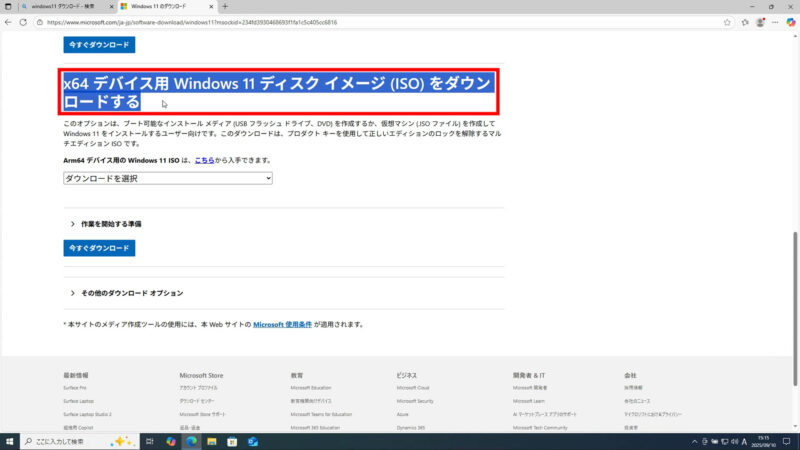Click the top '今すぐダウンロード' button
The image size is (800, 450).
point(99,45)
